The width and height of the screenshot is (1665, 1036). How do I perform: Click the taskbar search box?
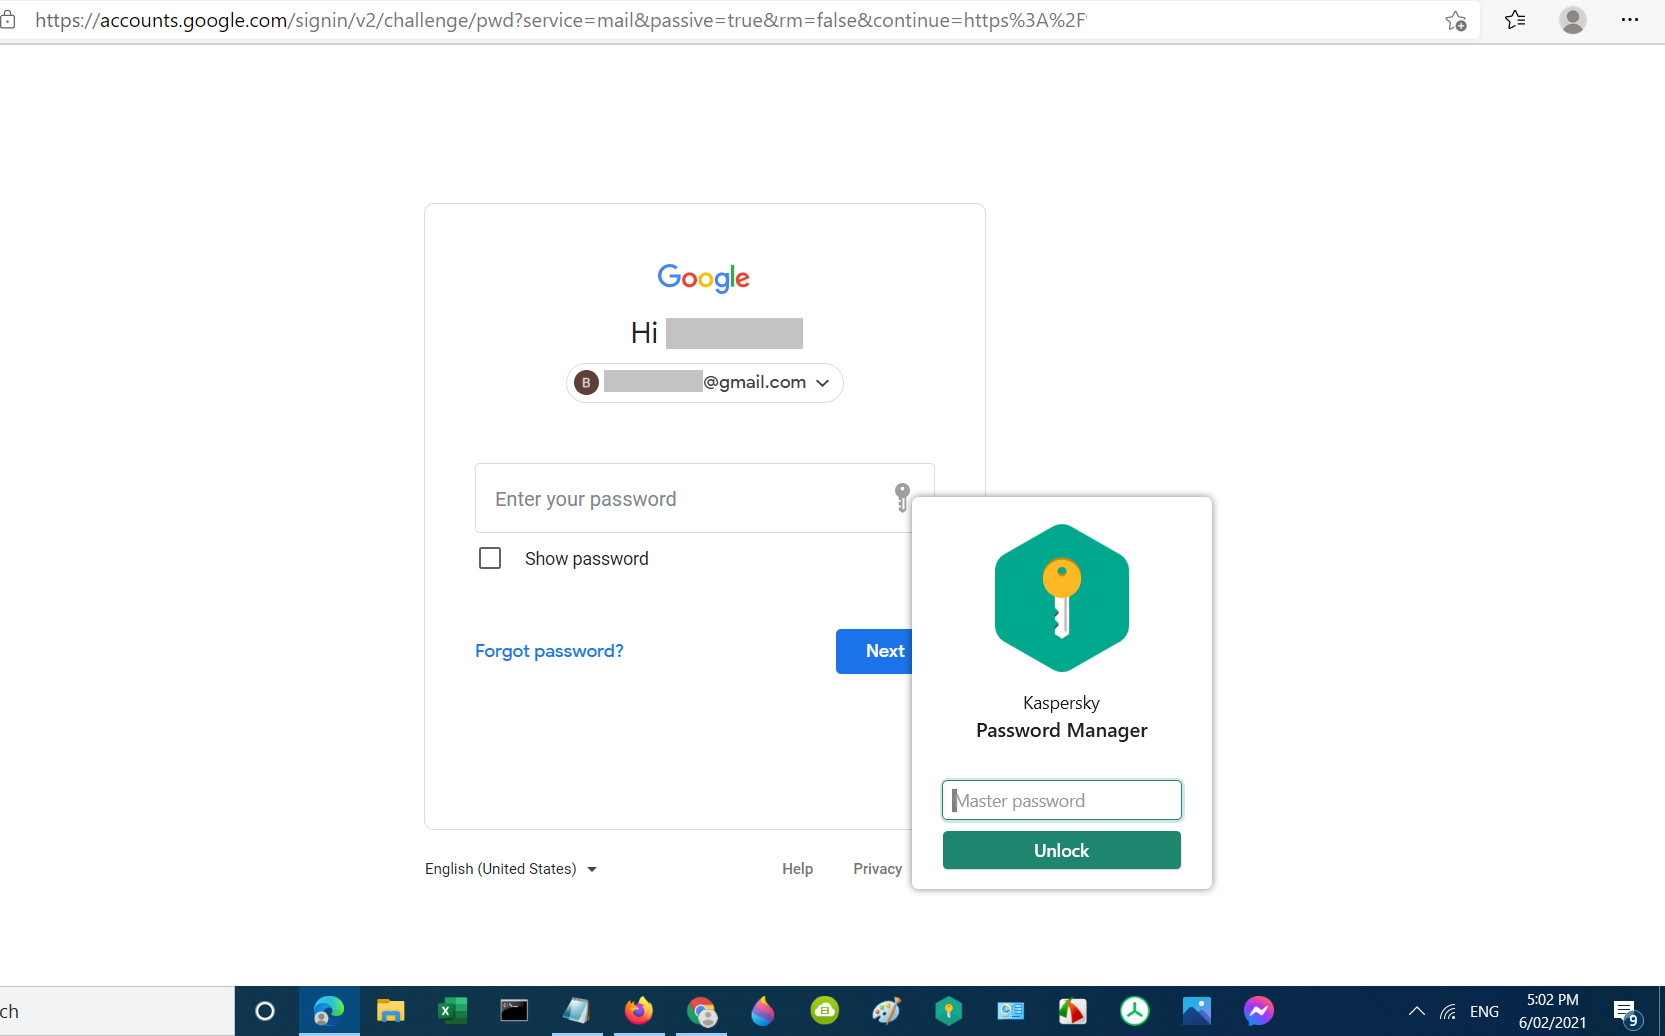[117, 1011]
